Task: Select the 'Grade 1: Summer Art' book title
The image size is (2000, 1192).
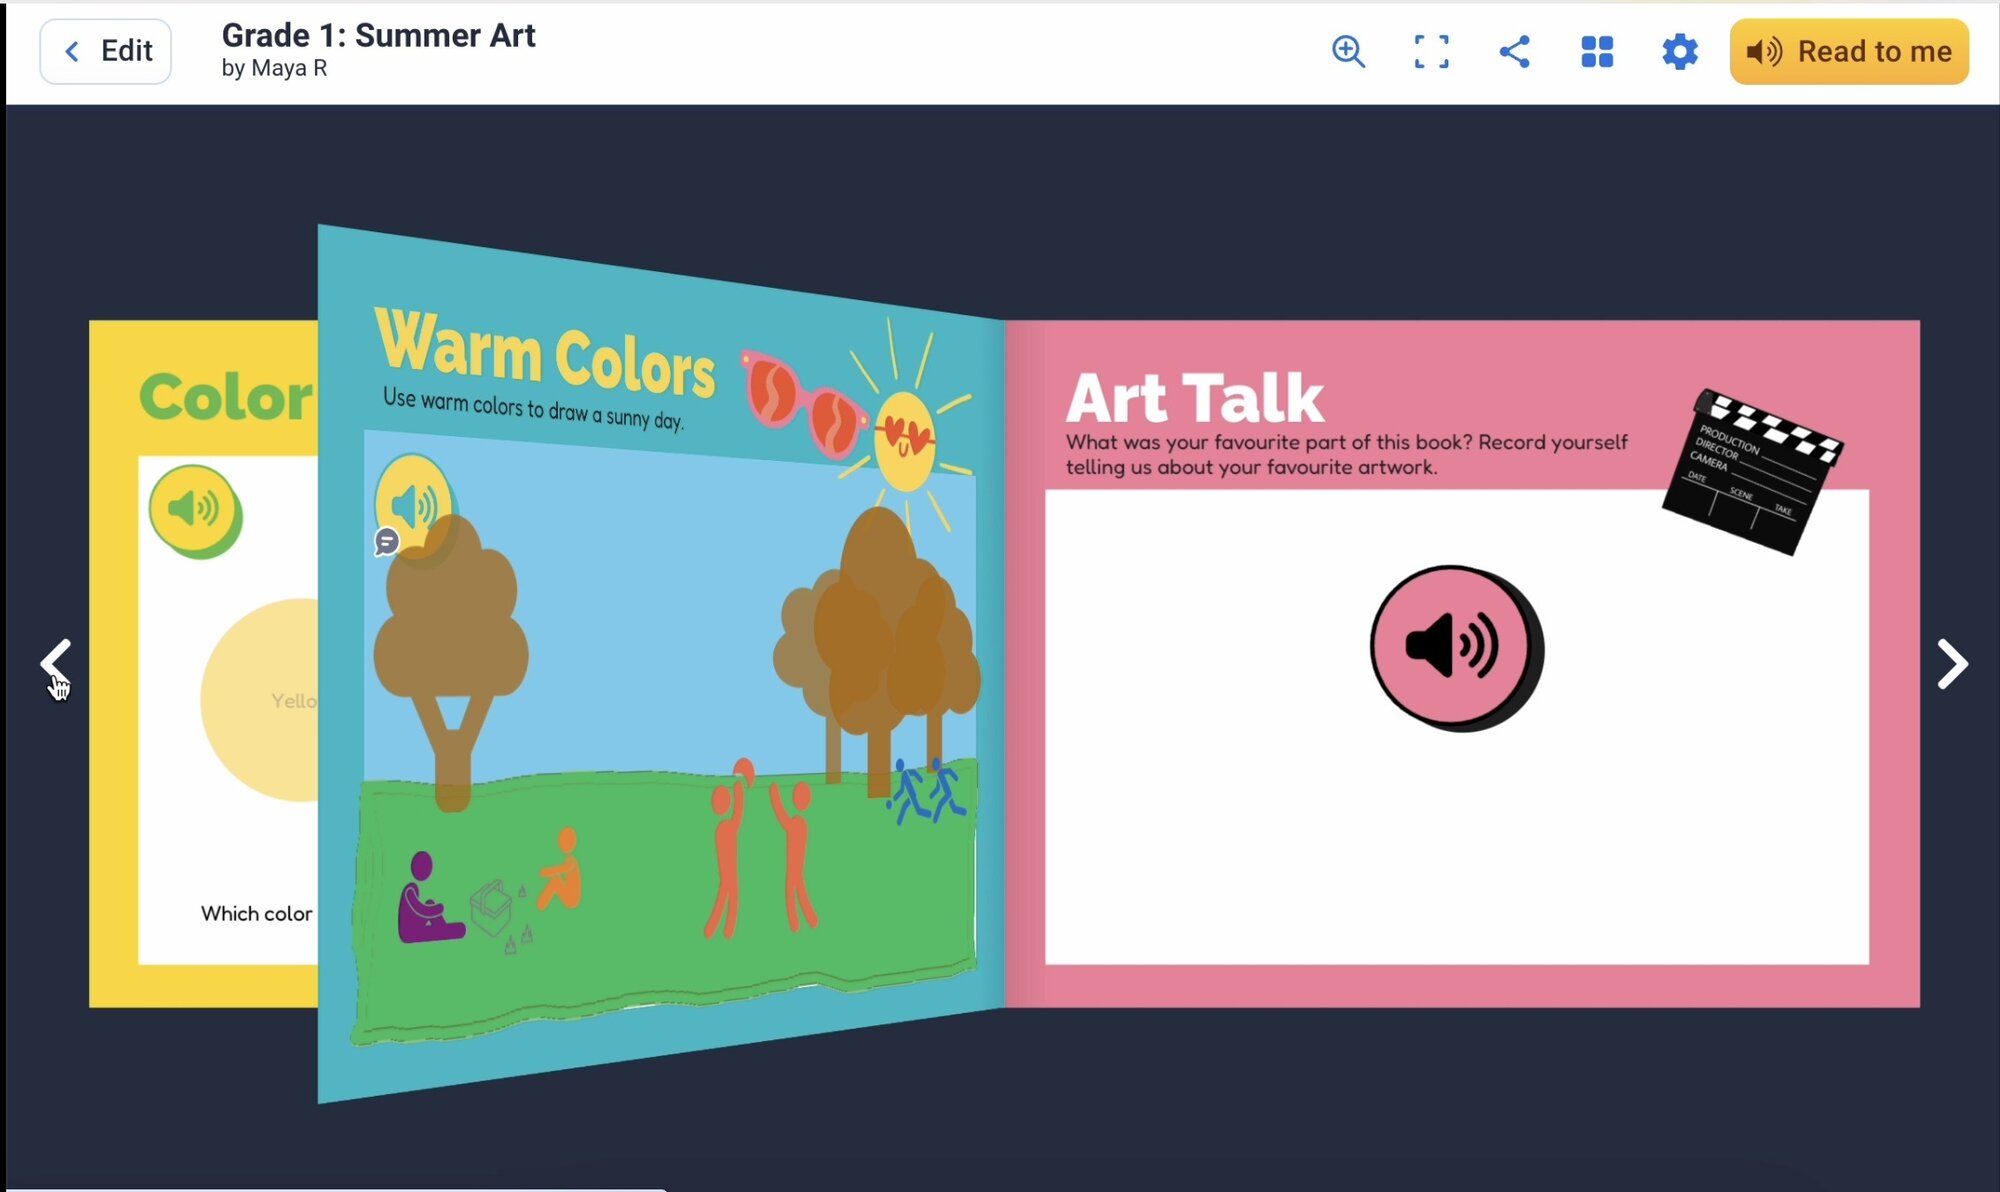Action: click(x=378, y=35)
